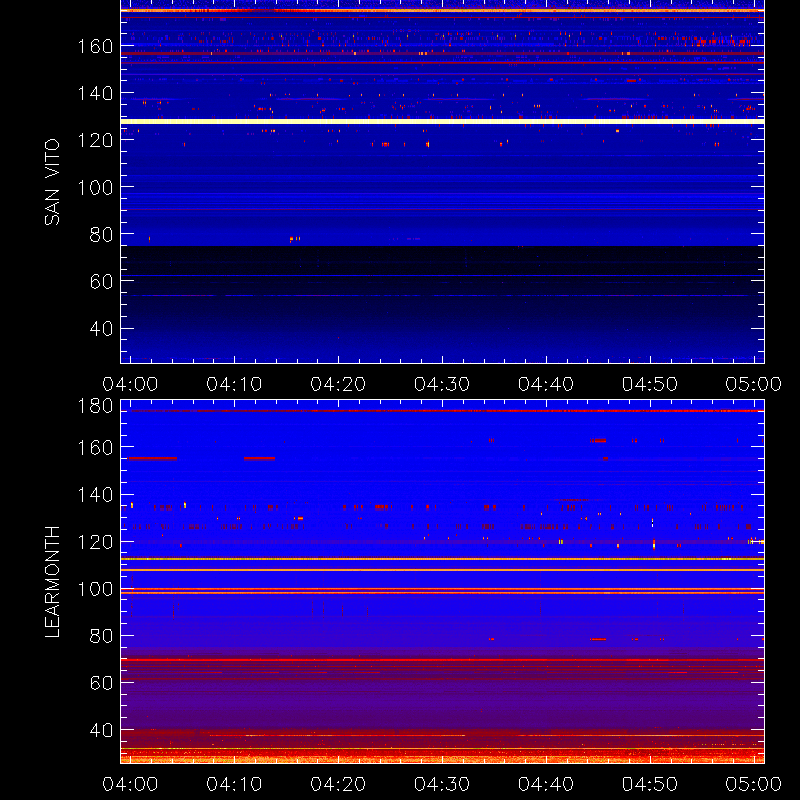Click 04:50 time label under Learmonth plot

click(x=650, y=784)
